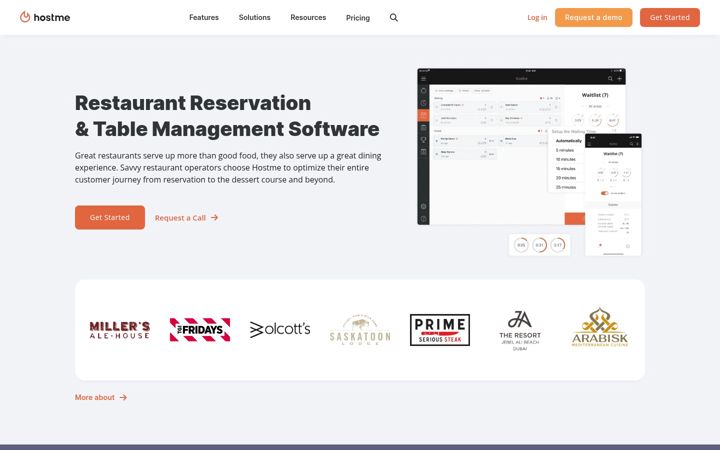Screen dimensions: 720x450
Task: Click the Request a demo button
Action: (x=593, y=17)
